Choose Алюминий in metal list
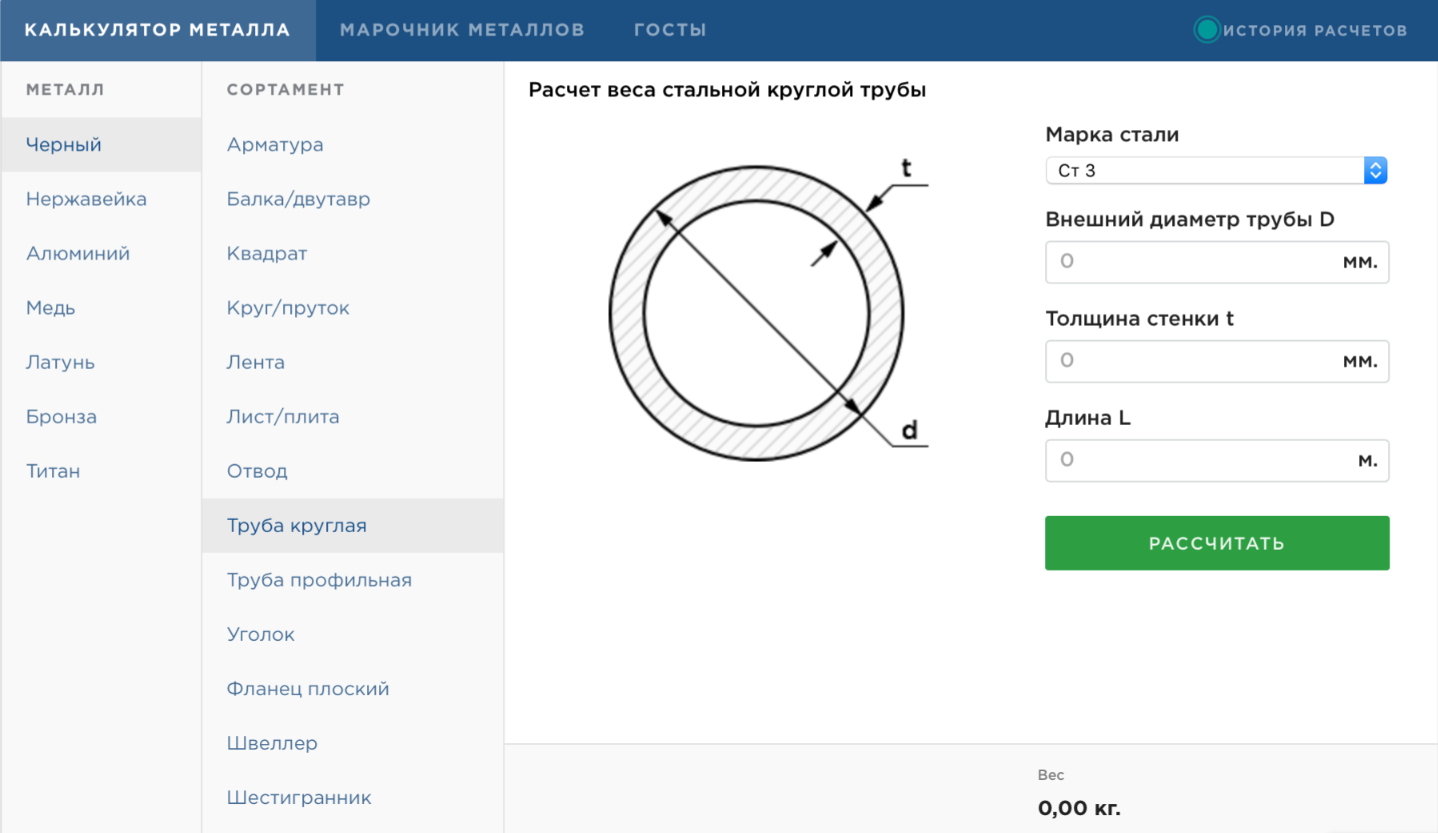The height and width of the screenshot is (833, 1438). pyautogui.click(x=78, y=254)
